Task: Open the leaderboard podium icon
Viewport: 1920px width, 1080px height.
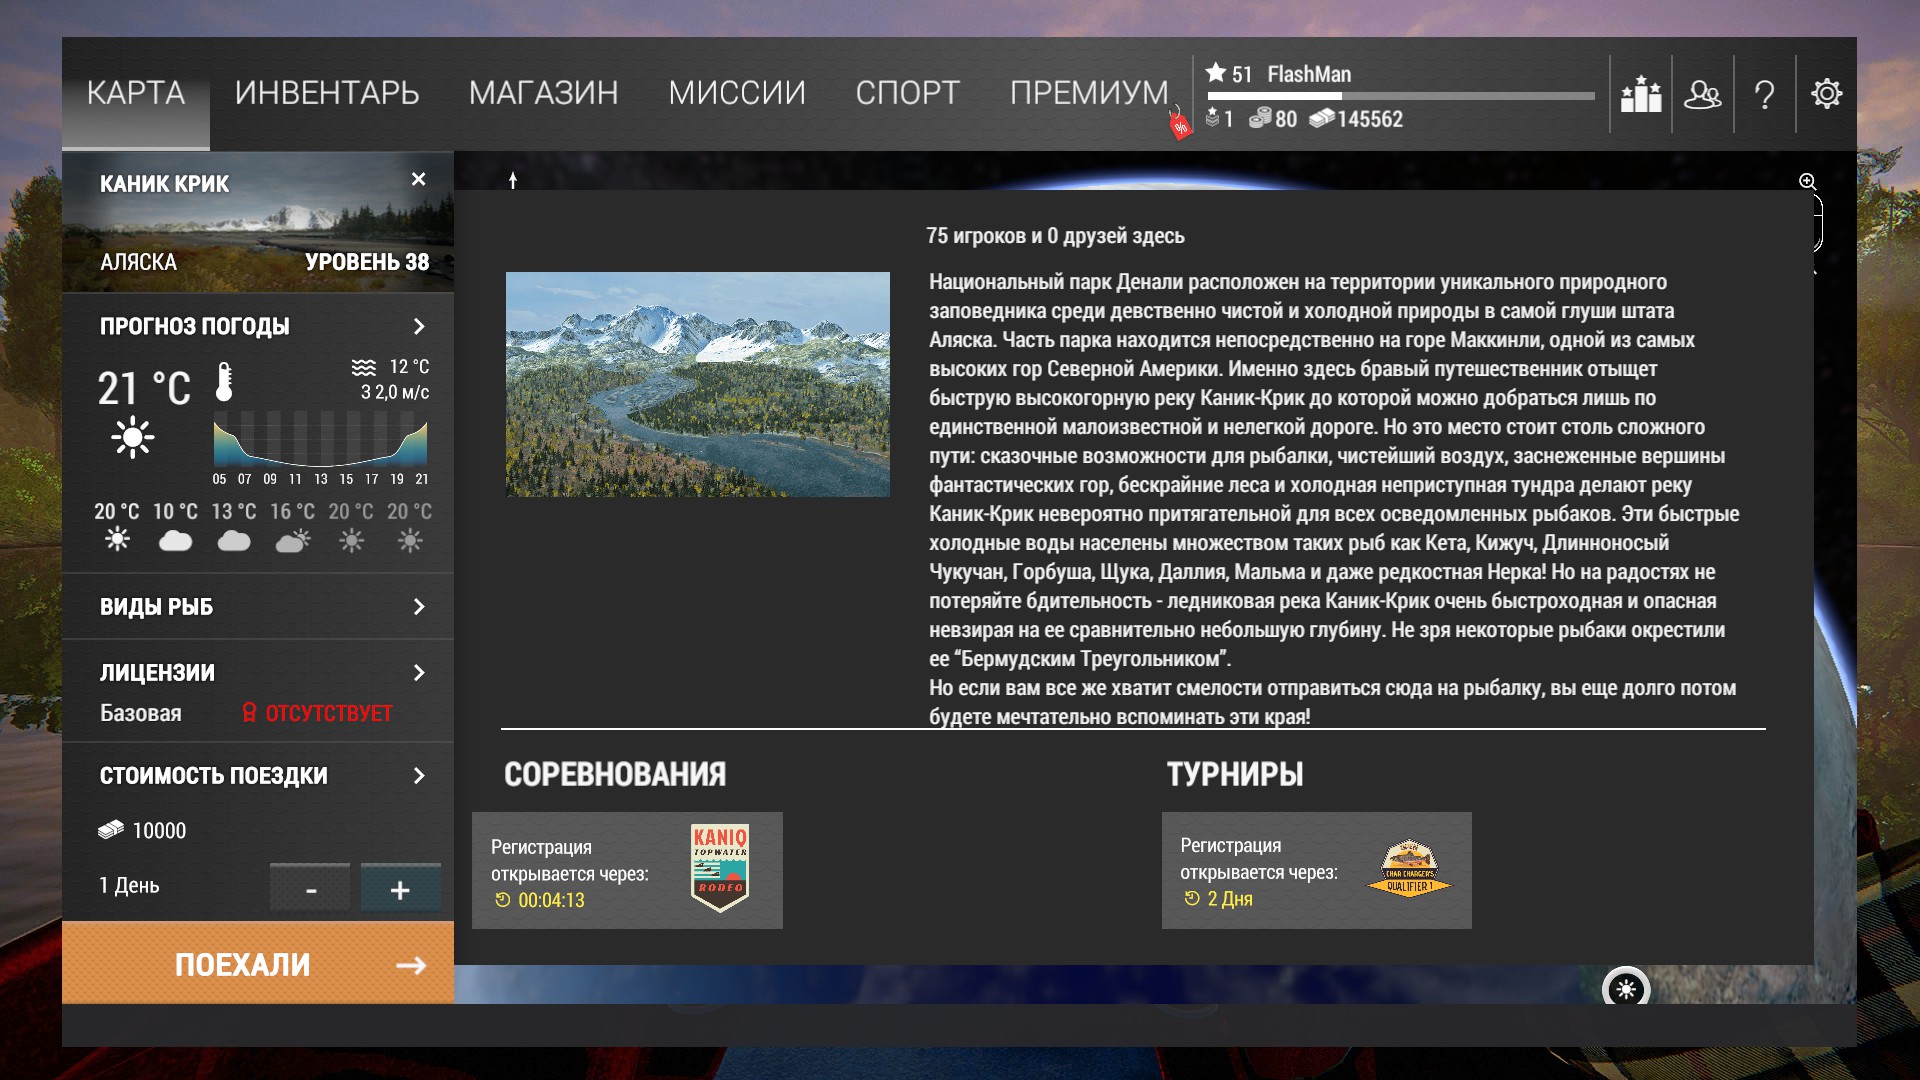Action: point(1641,94)
